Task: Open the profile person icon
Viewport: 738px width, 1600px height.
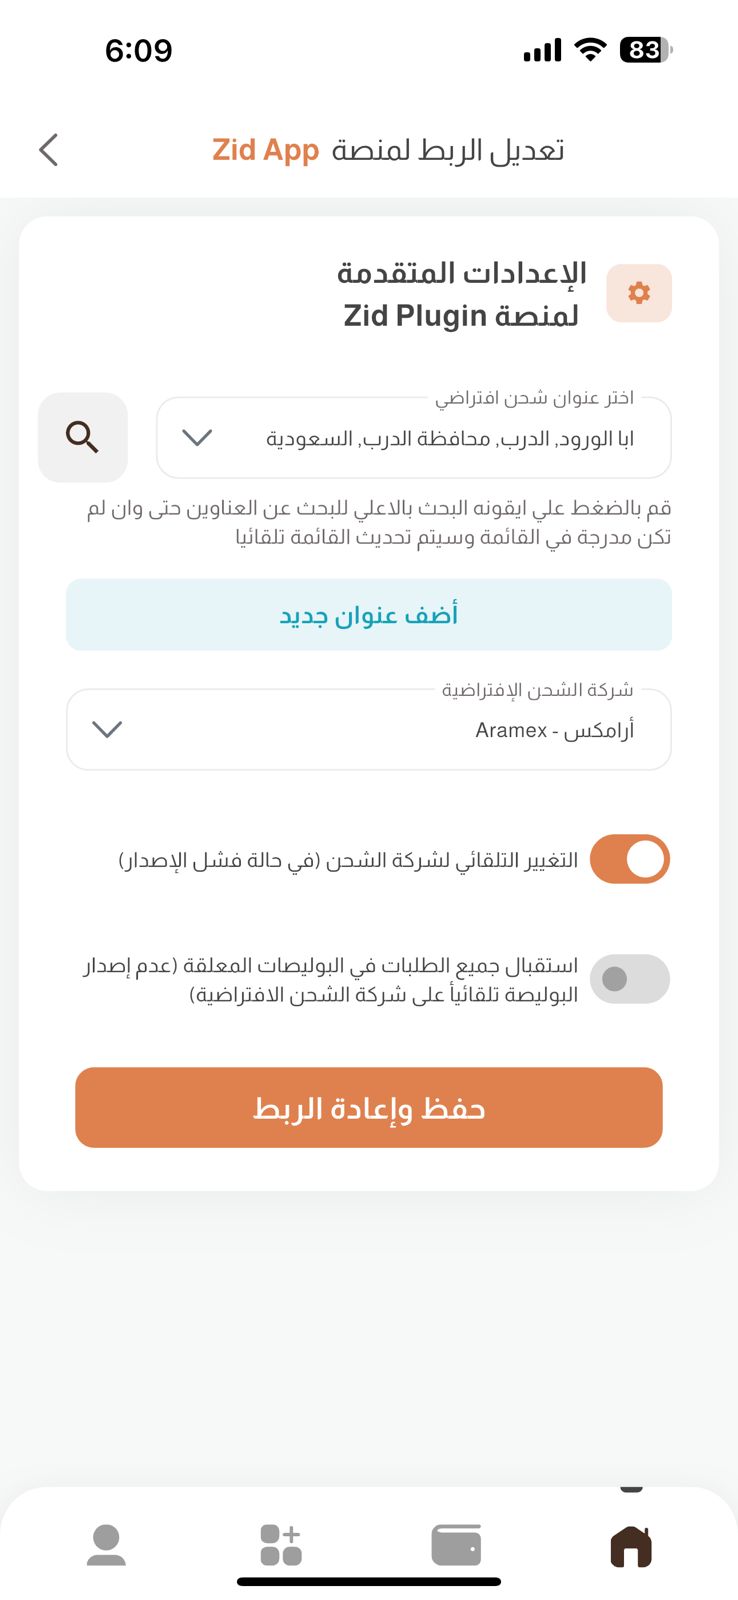Action: pyautogui.click(x=106, y=1545)
